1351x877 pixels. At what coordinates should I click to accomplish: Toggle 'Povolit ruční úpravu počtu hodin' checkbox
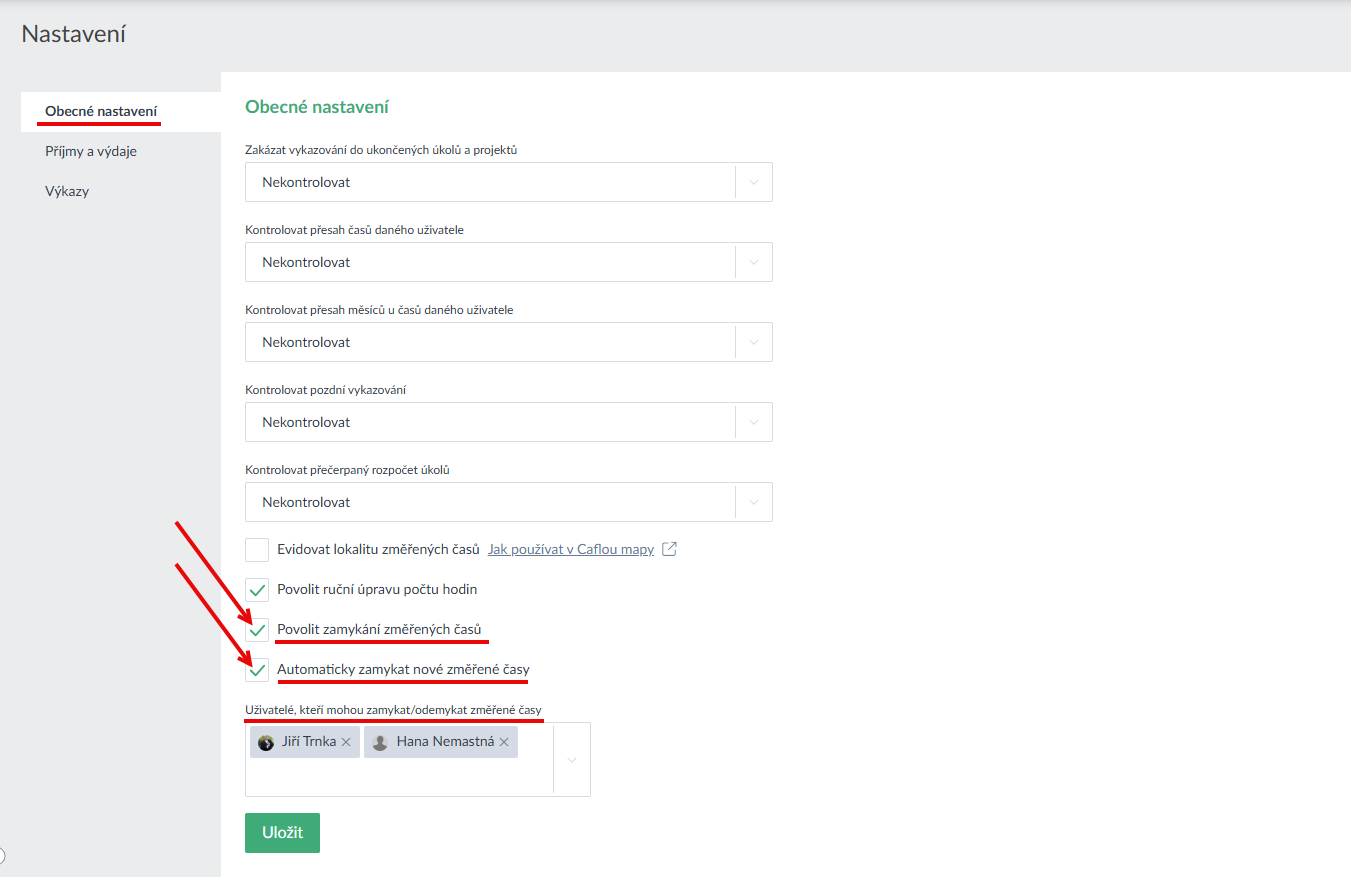[257, 590]
